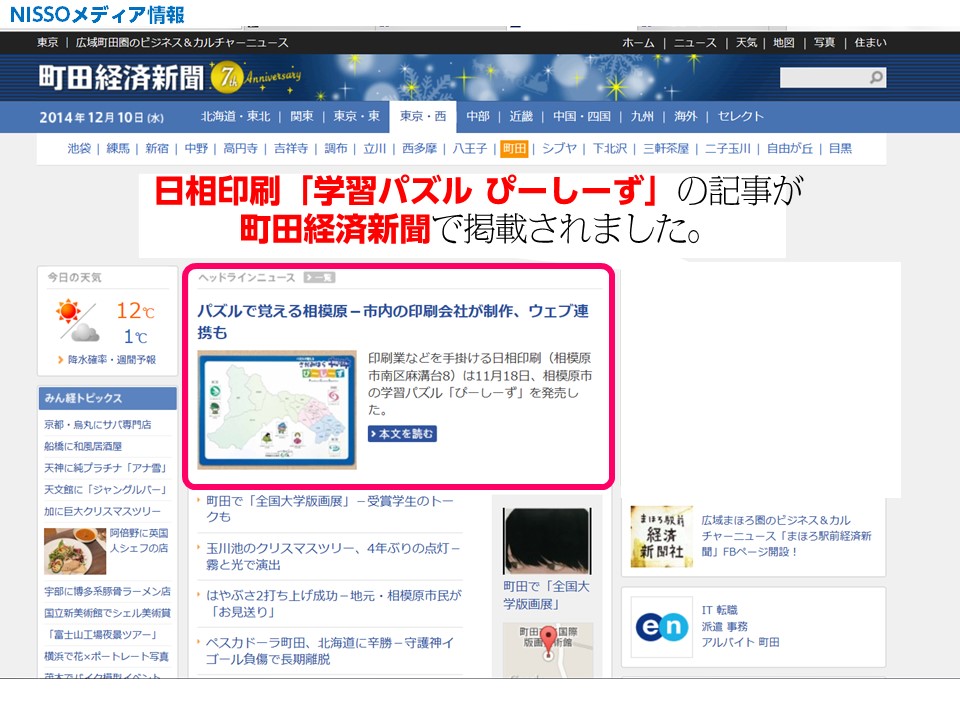This screenshot has width=960, height=720.
Task: Go to the 目黒 area link
Action: [840, 149]
